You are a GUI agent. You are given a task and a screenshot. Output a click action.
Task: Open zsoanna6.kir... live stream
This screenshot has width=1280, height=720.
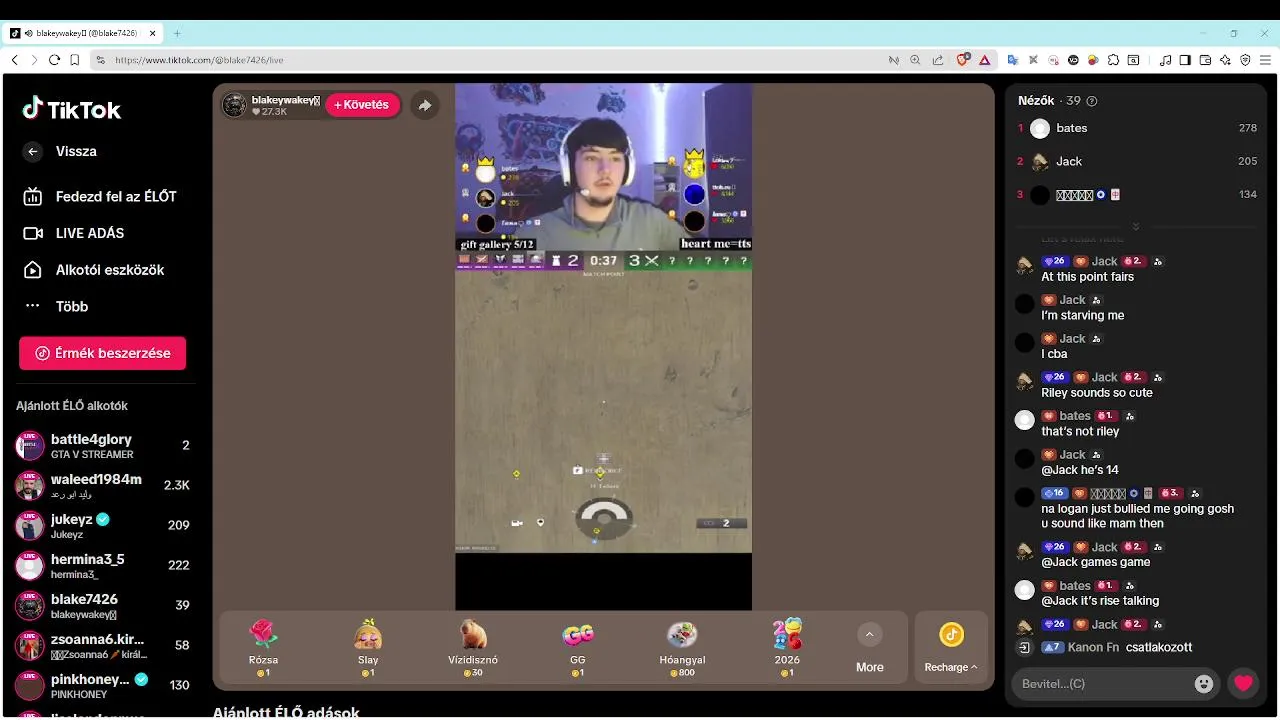(x=102, y=646)
